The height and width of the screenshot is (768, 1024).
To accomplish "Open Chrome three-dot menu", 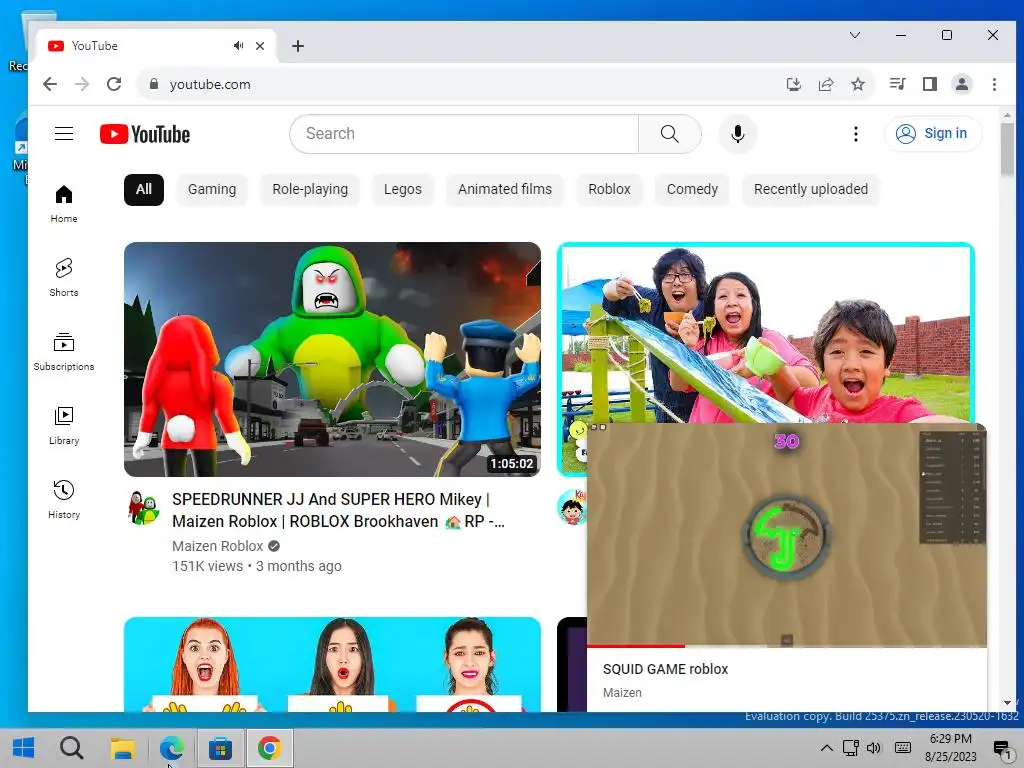I will coord(994,84).
